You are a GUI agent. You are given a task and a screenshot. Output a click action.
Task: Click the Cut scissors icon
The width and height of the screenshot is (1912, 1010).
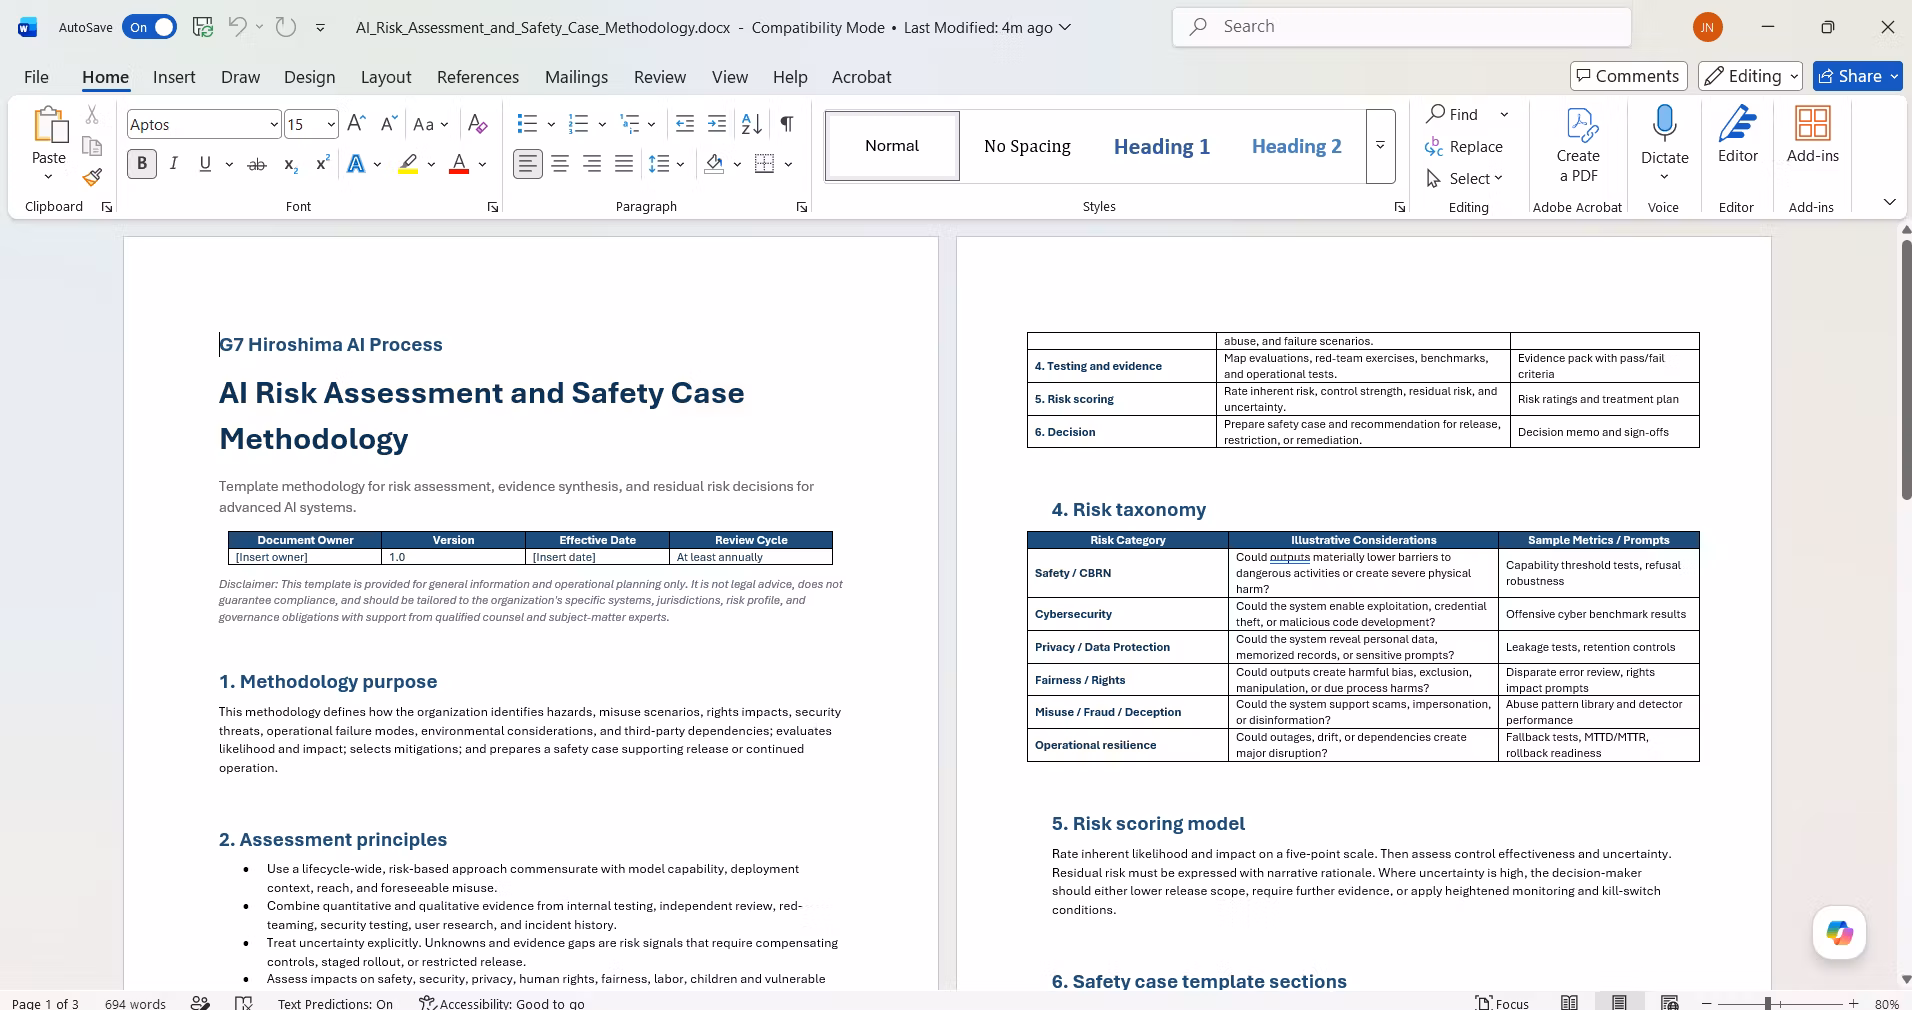92,115
